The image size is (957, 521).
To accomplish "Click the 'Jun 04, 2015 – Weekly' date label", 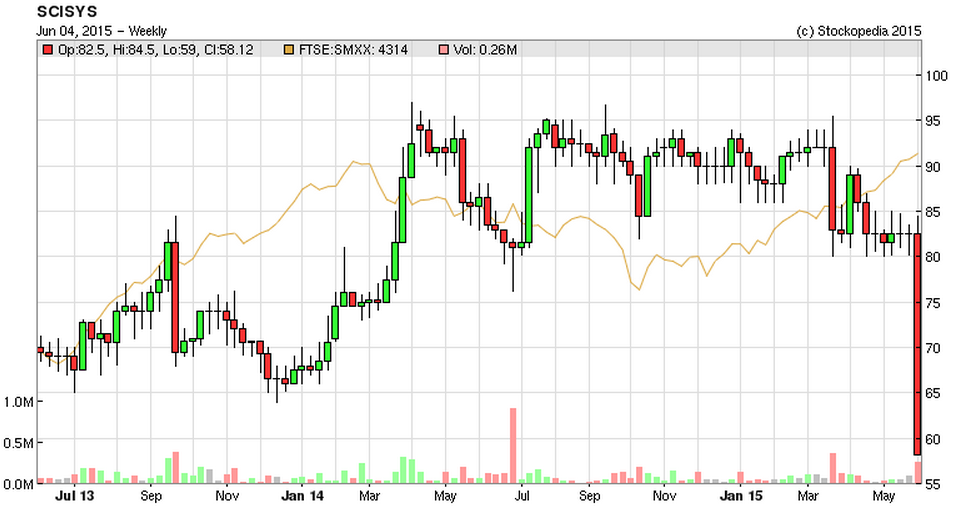I will click(x=101, y=31).
